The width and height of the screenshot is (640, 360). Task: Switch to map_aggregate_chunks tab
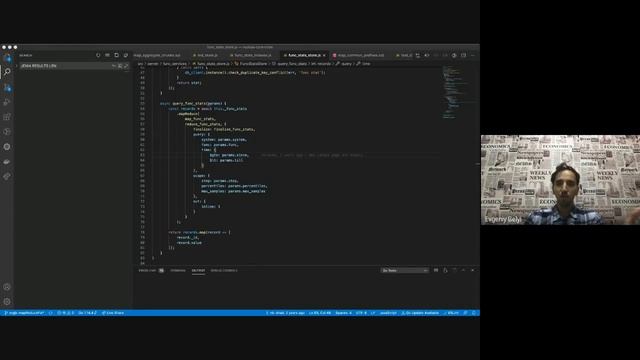click(157, 55)
